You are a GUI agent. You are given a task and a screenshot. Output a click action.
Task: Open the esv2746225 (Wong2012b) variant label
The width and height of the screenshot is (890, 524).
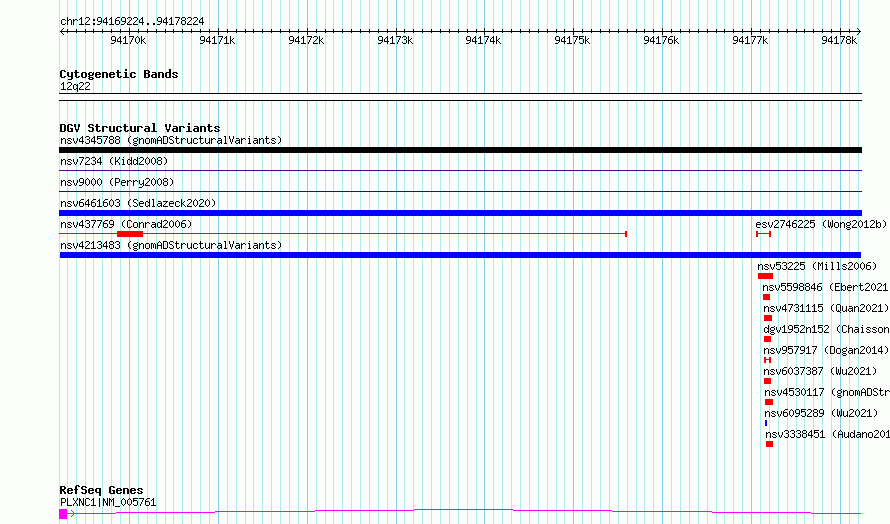pos(821,224)
